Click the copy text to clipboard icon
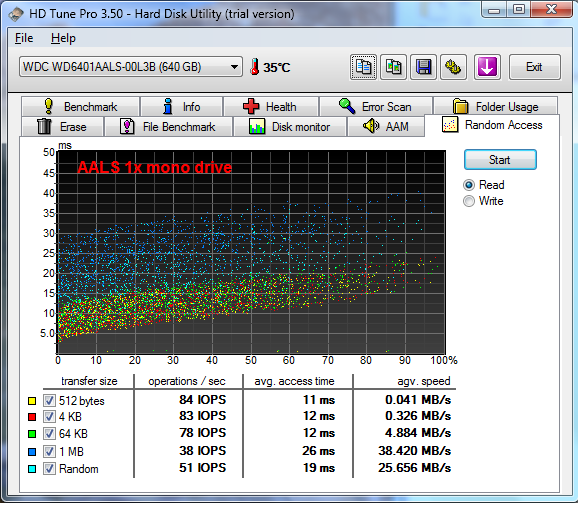This screenshot has width=578, height=505. tap(363, 67)
